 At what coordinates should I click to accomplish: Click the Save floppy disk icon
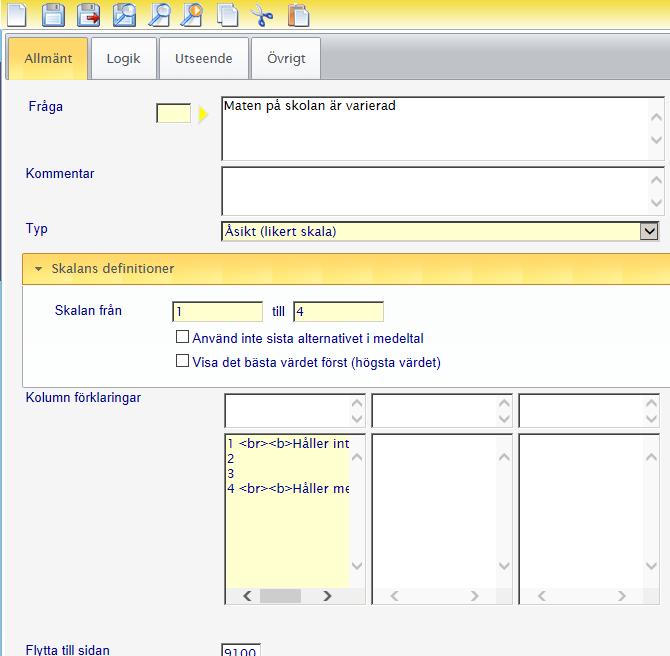click(53, 15)
